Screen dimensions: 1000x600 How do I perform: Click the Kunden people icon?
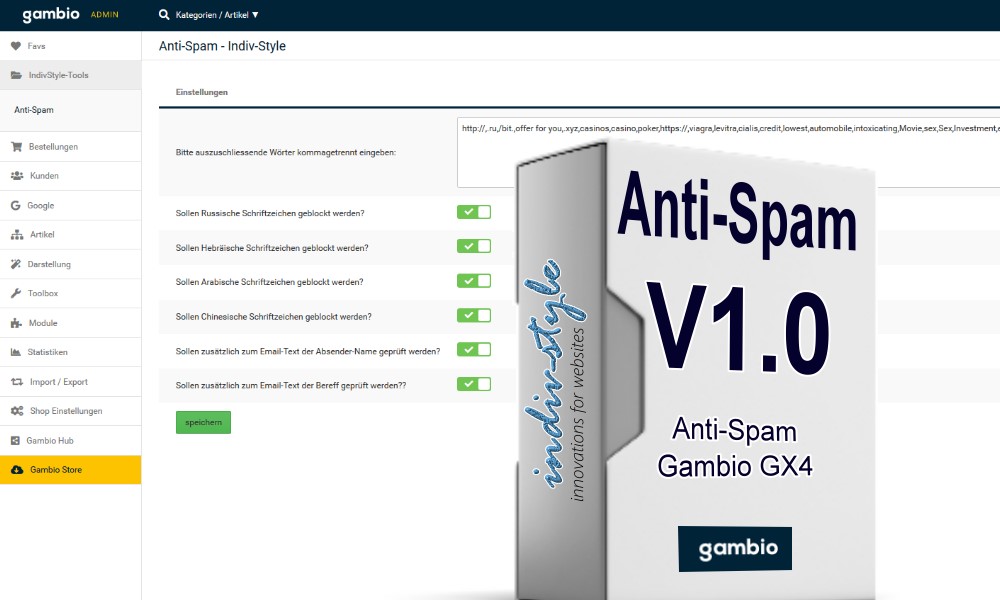[17, 175]
